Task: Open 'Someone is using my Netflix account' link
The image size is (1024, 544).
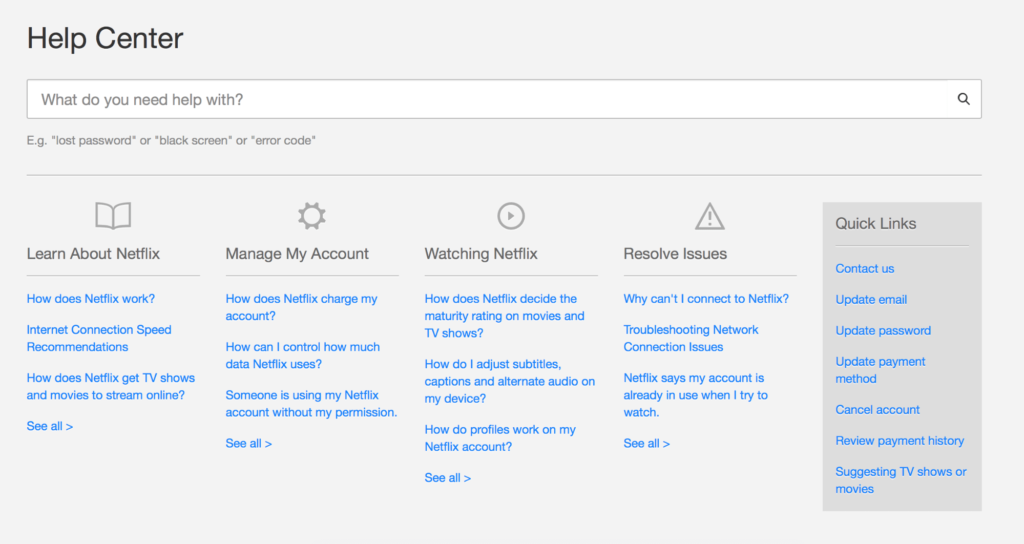Action: [x=312, y=404]
